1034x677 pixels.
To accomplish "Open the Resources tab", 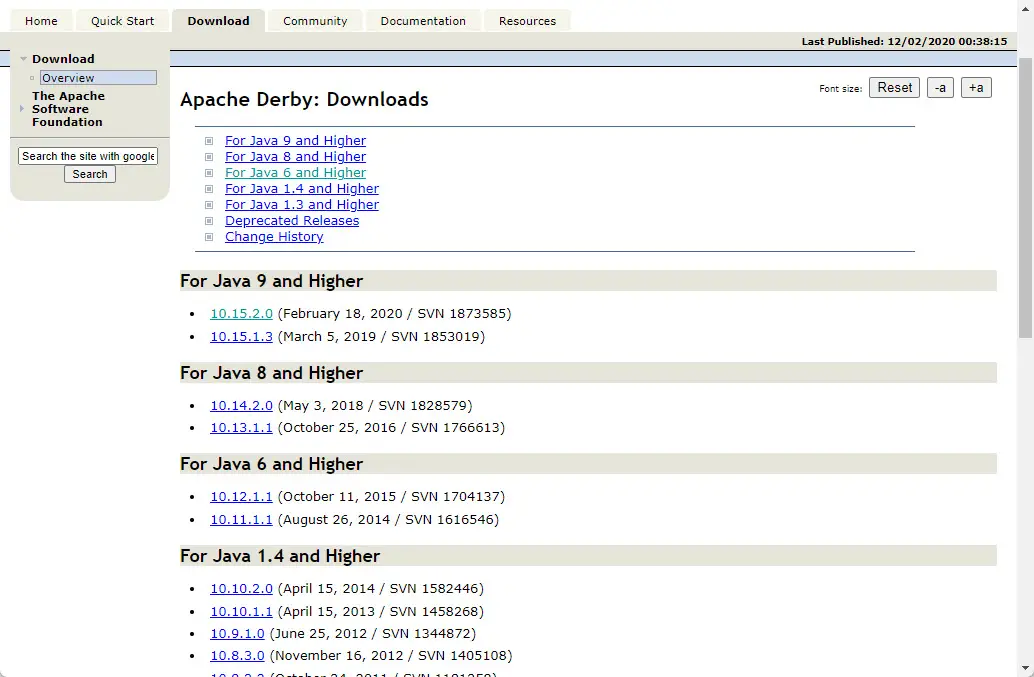I will (527, 21).
